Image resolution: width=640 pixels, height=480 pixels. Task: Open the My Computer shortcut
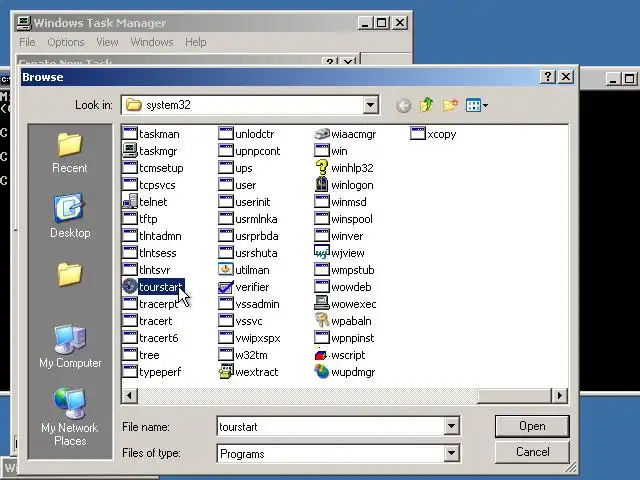pos(70,346)
